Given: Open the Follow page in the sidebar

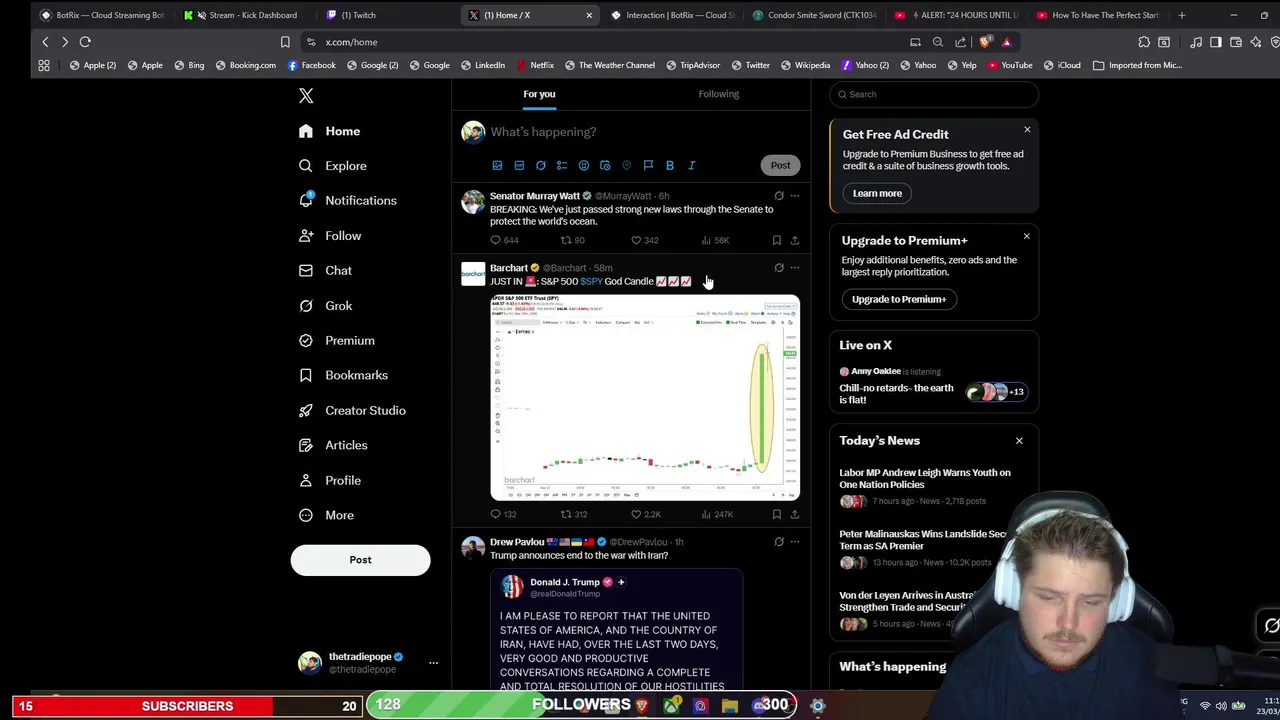Looking at the screenshot, I should pos(329,236).
